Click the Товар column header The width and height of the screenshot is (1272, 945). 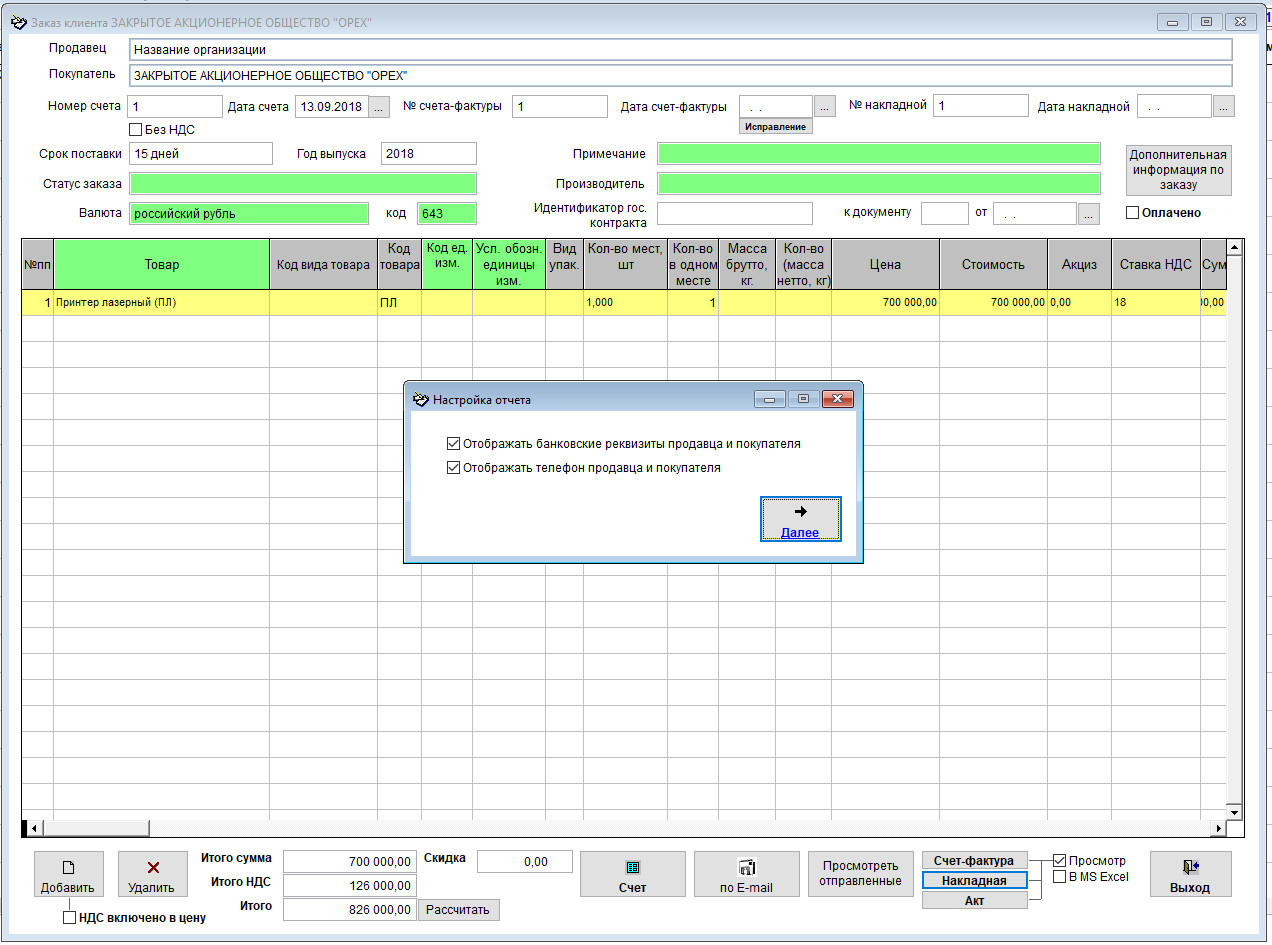point(161,265)
